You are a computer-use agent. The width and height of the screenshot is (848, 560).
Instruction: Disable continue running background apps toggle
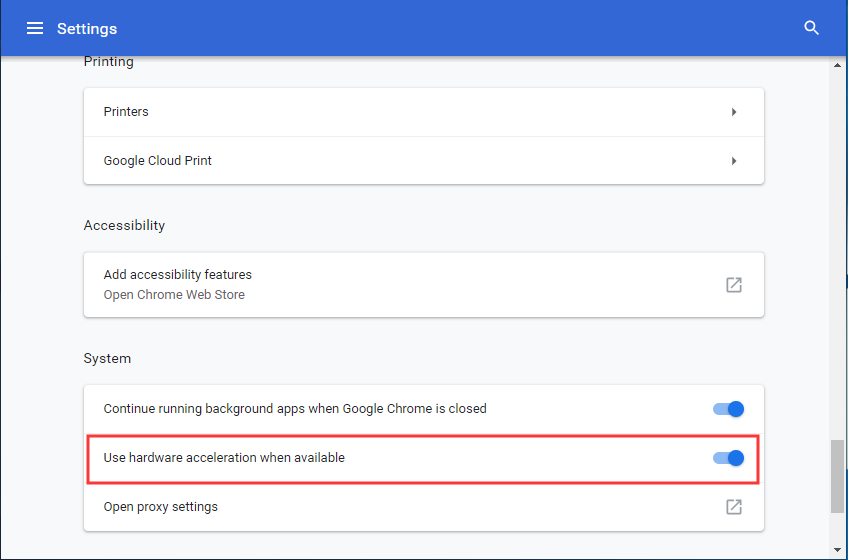728,409
